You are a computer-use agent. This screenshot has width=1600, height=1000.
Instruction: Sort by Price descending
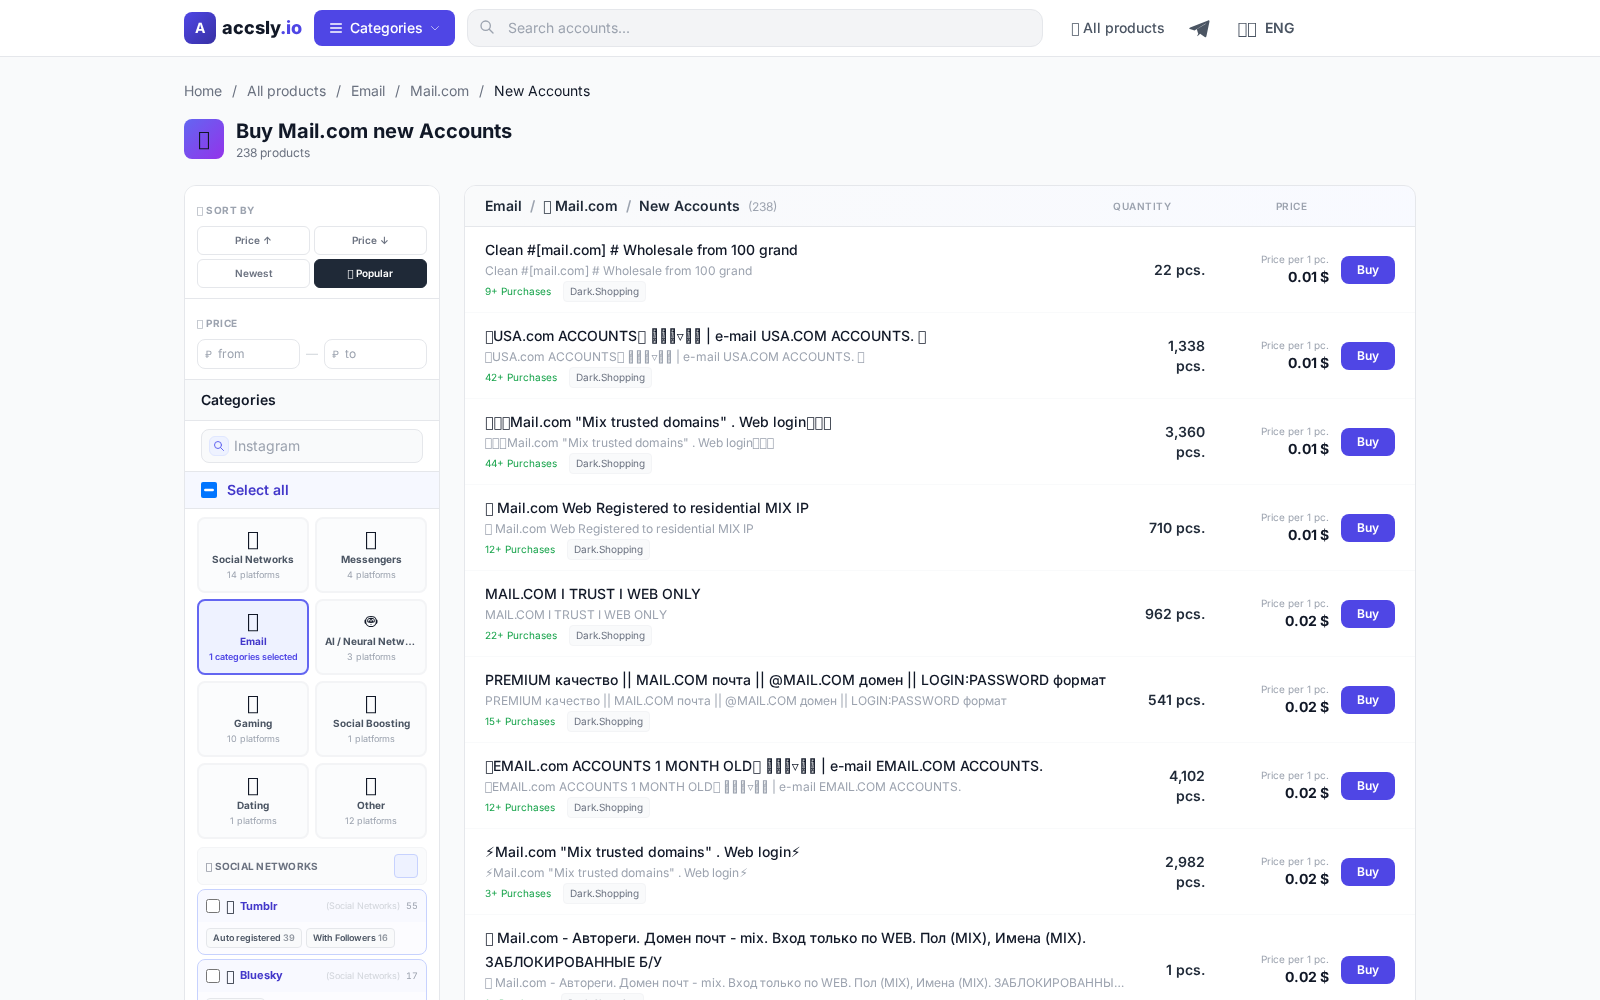tap(370, 240)
